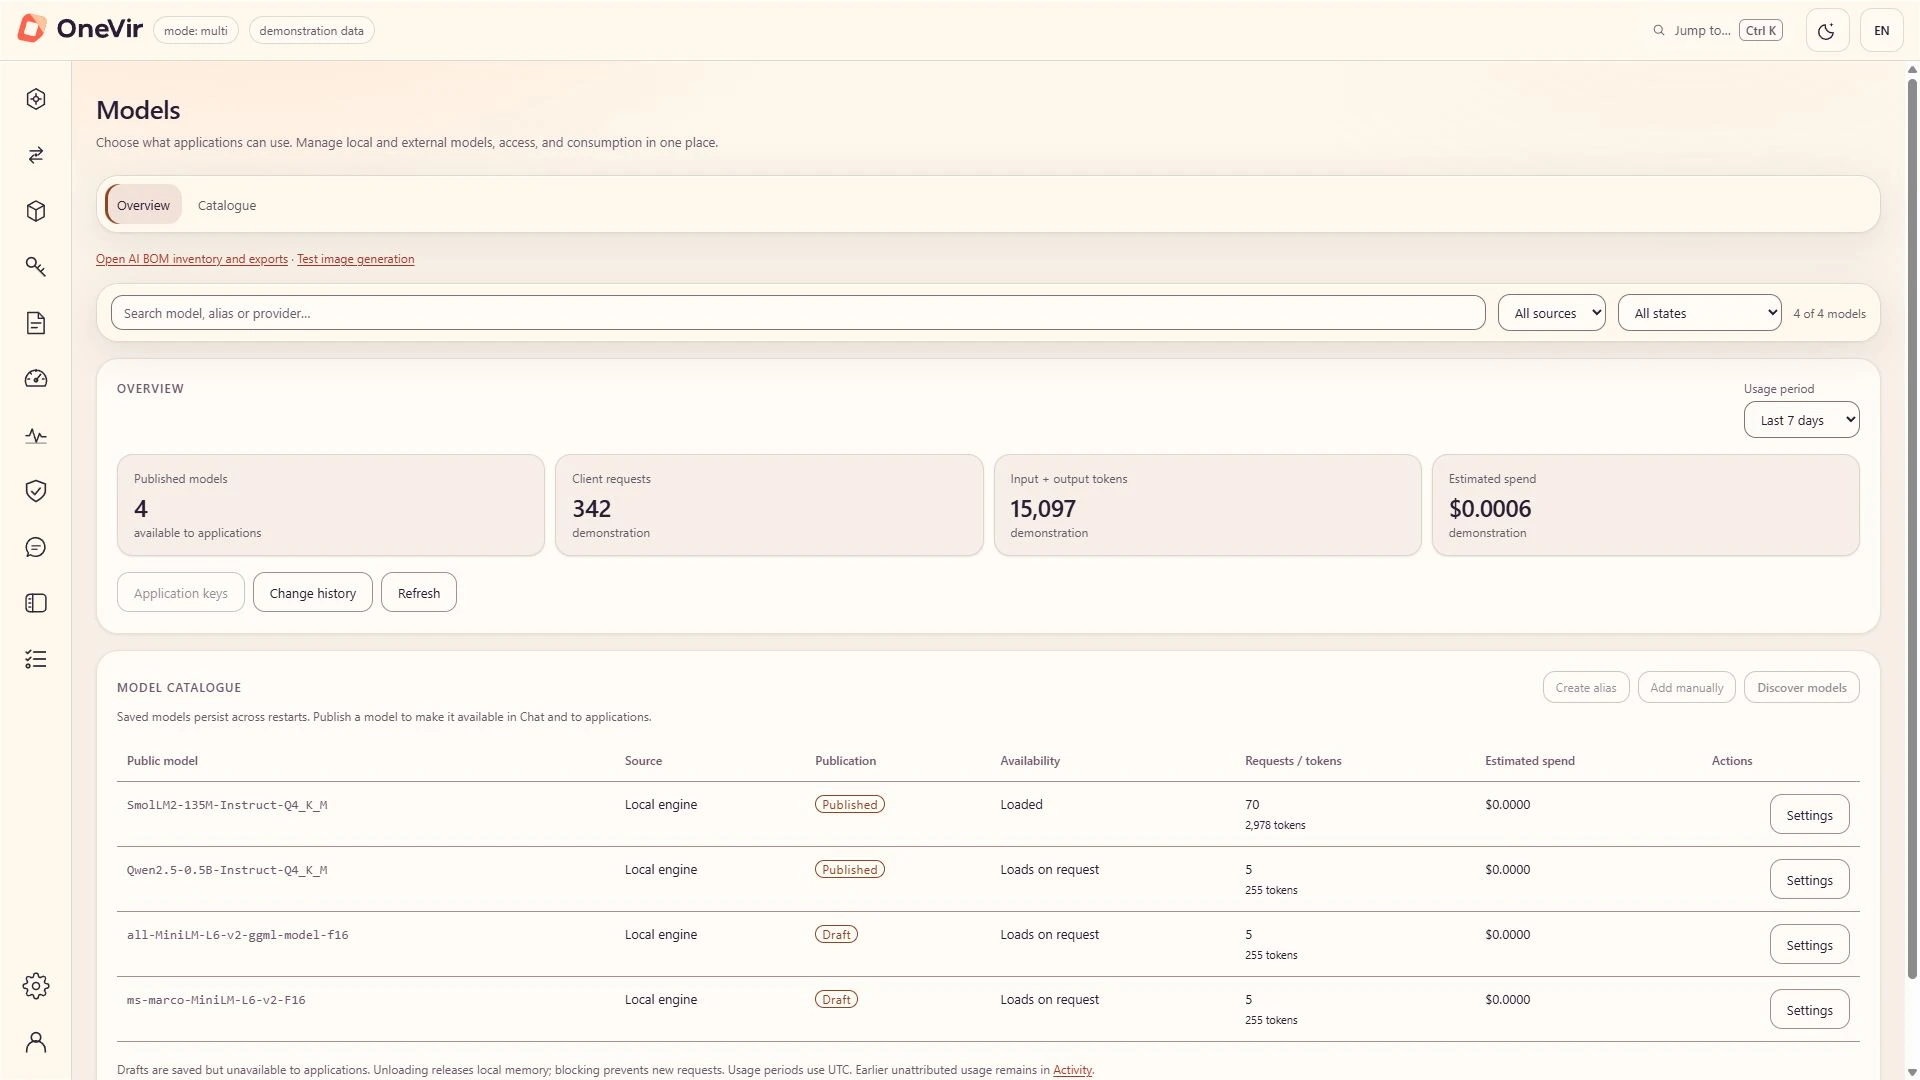Click the Draft badge for ms-marco row
The height and width of the screenshot is (1080, 1920).
pos(836,1000)
